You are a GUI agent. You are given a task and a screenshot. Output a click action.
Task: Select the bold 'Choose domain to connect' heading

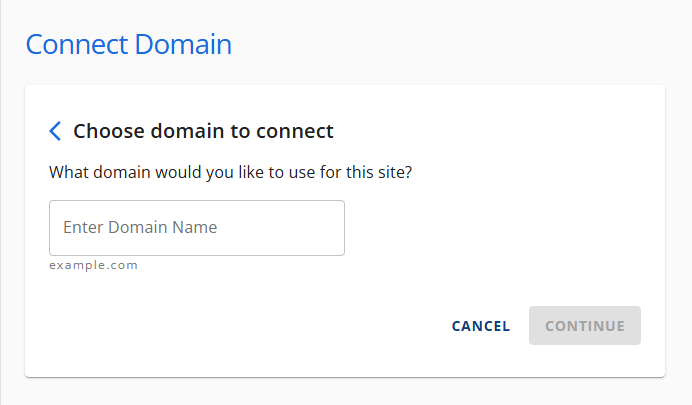click(x=203, y=131)
